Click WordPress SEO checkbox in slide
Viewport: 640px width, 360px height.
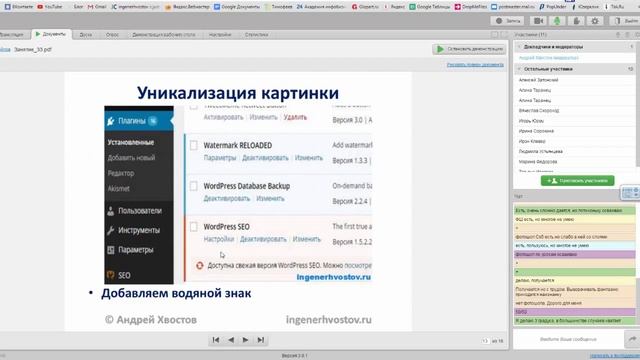point(194,227)
